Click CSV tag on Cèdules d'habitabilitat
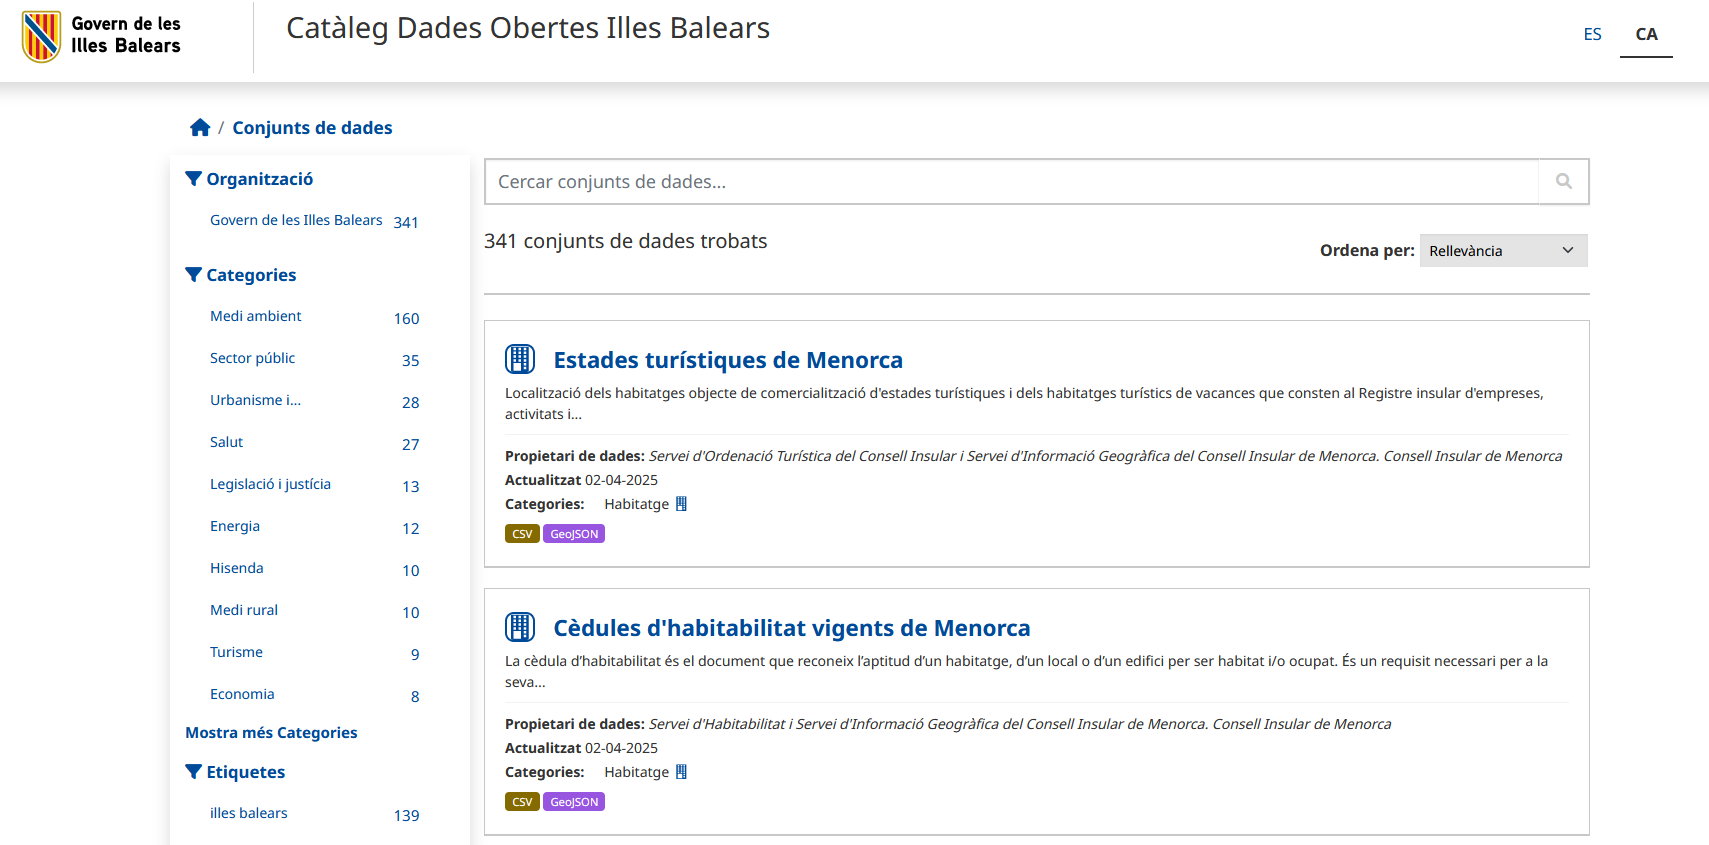The image size is (1709, 845). tap(522, 802)
